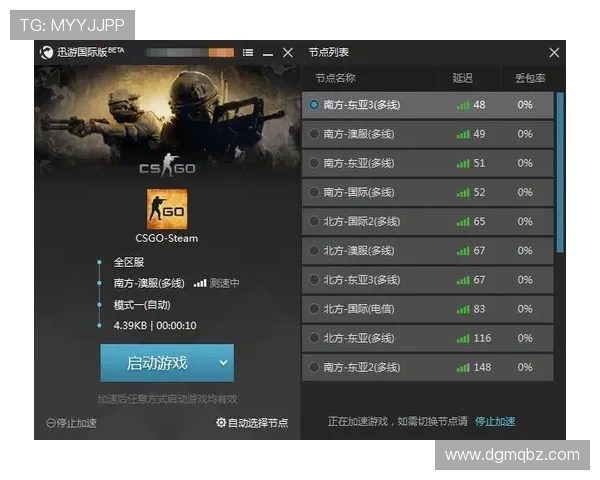Click the gear icon beside 自动选择节点
600x480 pixels.
coord(221,423)
